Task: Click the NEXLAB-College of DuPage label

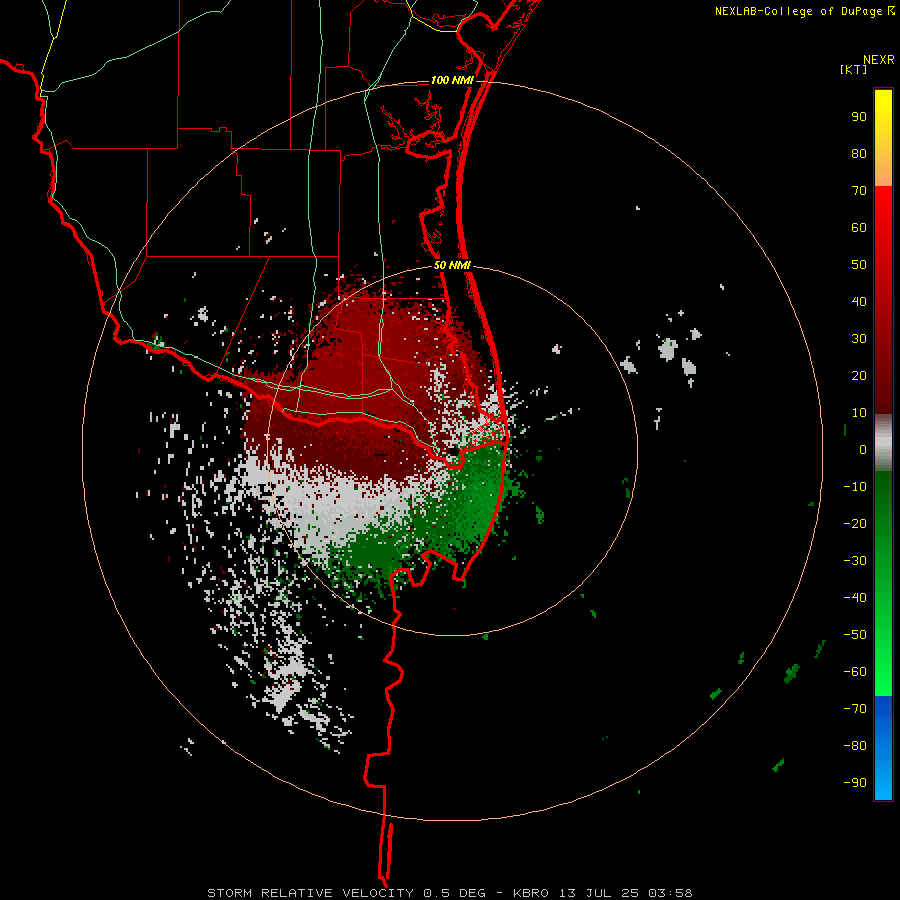Action: tap(805, 11)
